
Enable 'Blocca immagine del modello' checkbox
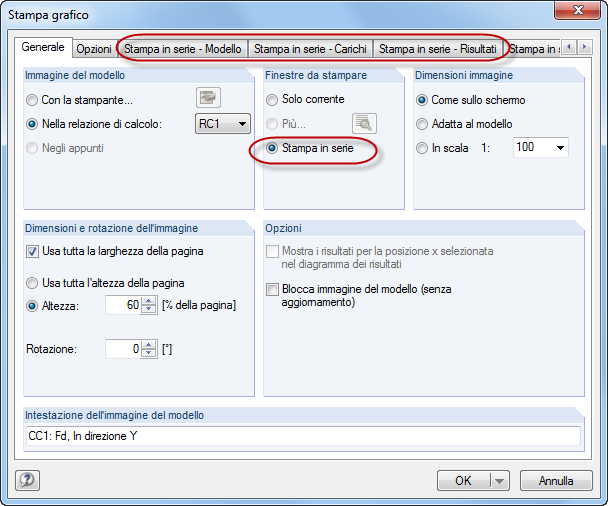[359, 295]
